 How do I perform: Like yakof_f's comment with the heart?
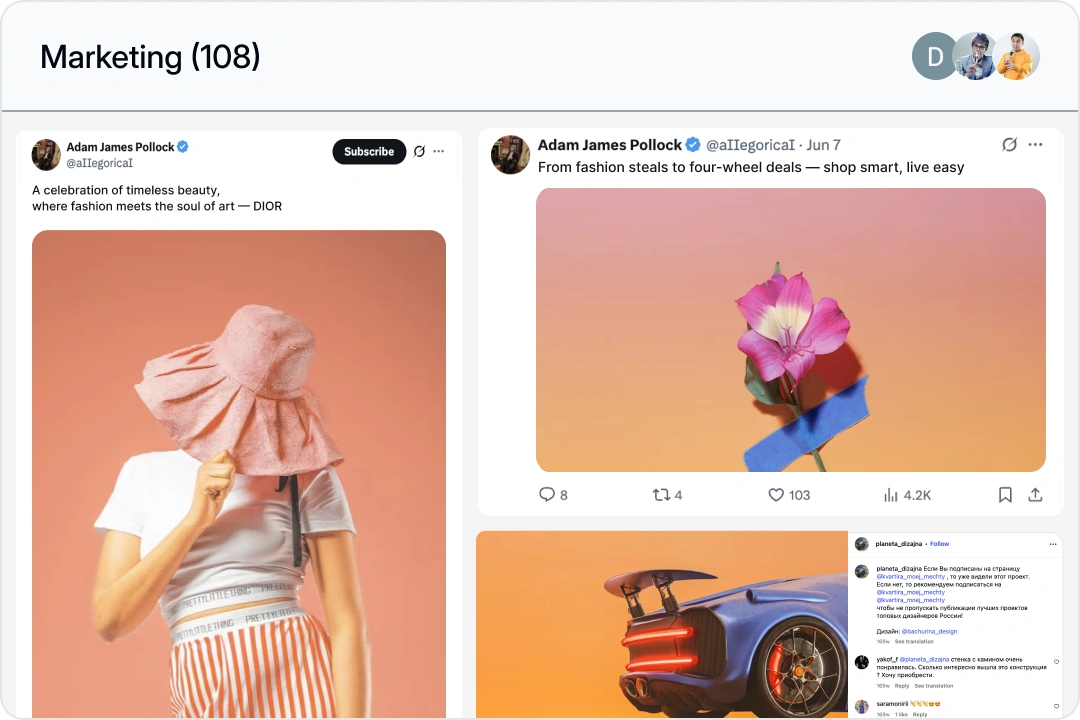coord(1055,661)
